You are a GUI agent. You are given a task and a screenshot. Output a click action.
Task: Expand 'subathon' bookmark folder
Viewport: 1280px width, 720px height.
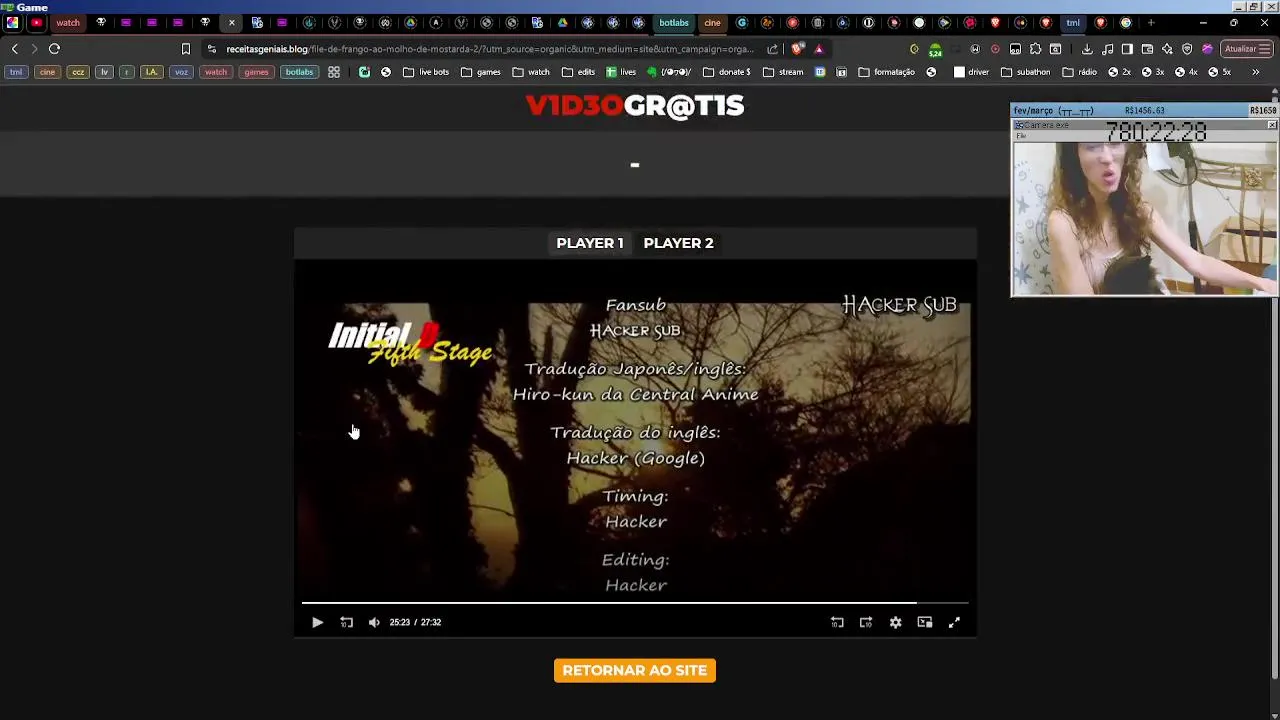1026,72
